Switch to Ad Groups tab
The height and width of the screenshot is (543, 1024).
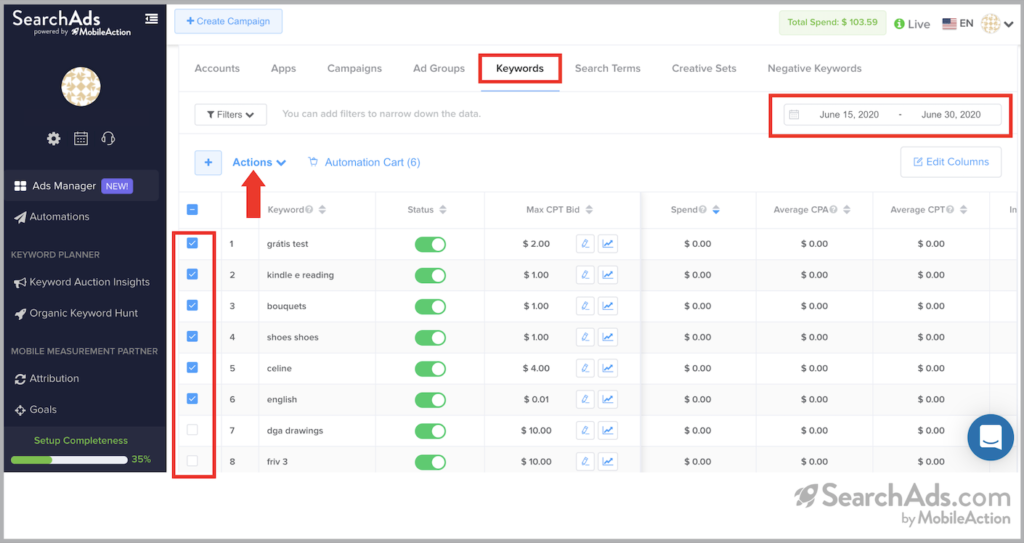(439, 69)
